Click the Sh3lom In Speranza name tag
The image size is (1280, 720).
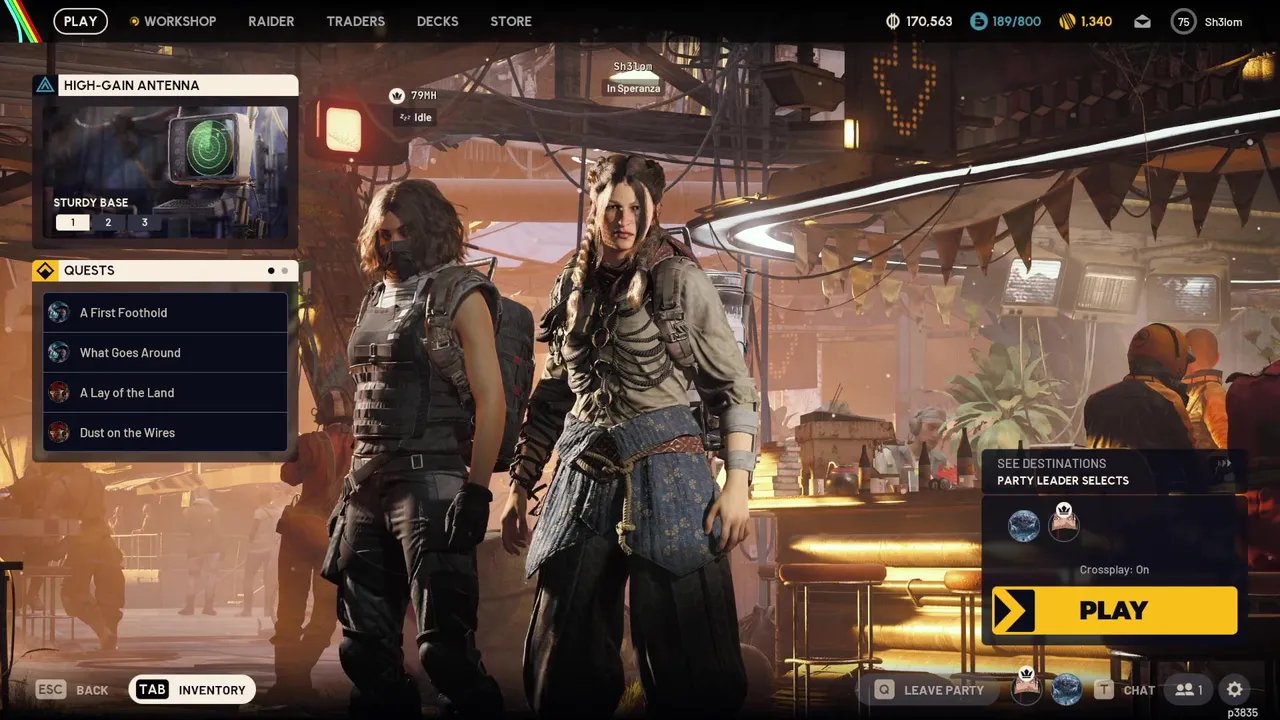coord(632,77)
